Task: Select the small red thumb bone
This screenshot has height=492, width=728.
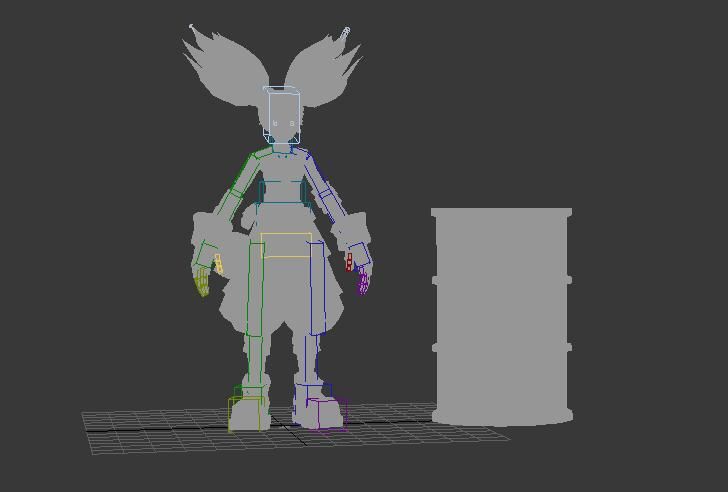Action: [349, 262]
